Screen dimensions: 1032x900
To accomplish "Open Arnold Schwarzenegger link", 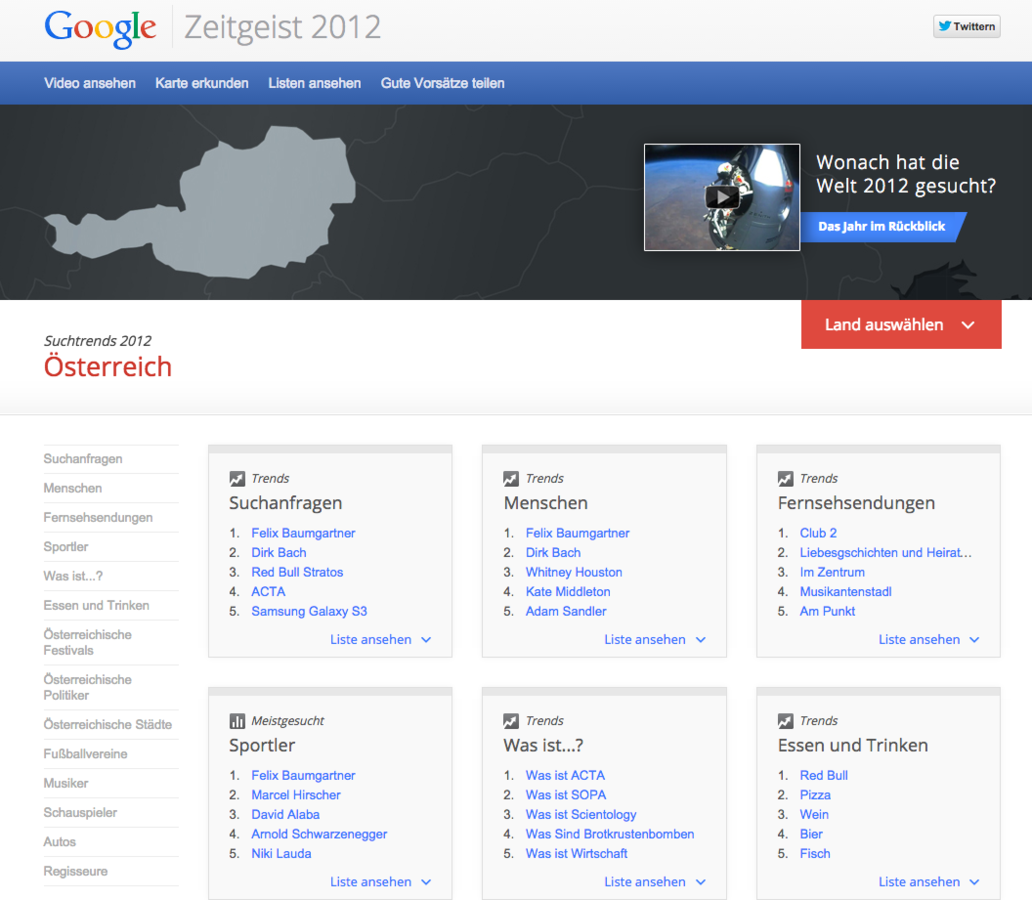I will 319,834.
